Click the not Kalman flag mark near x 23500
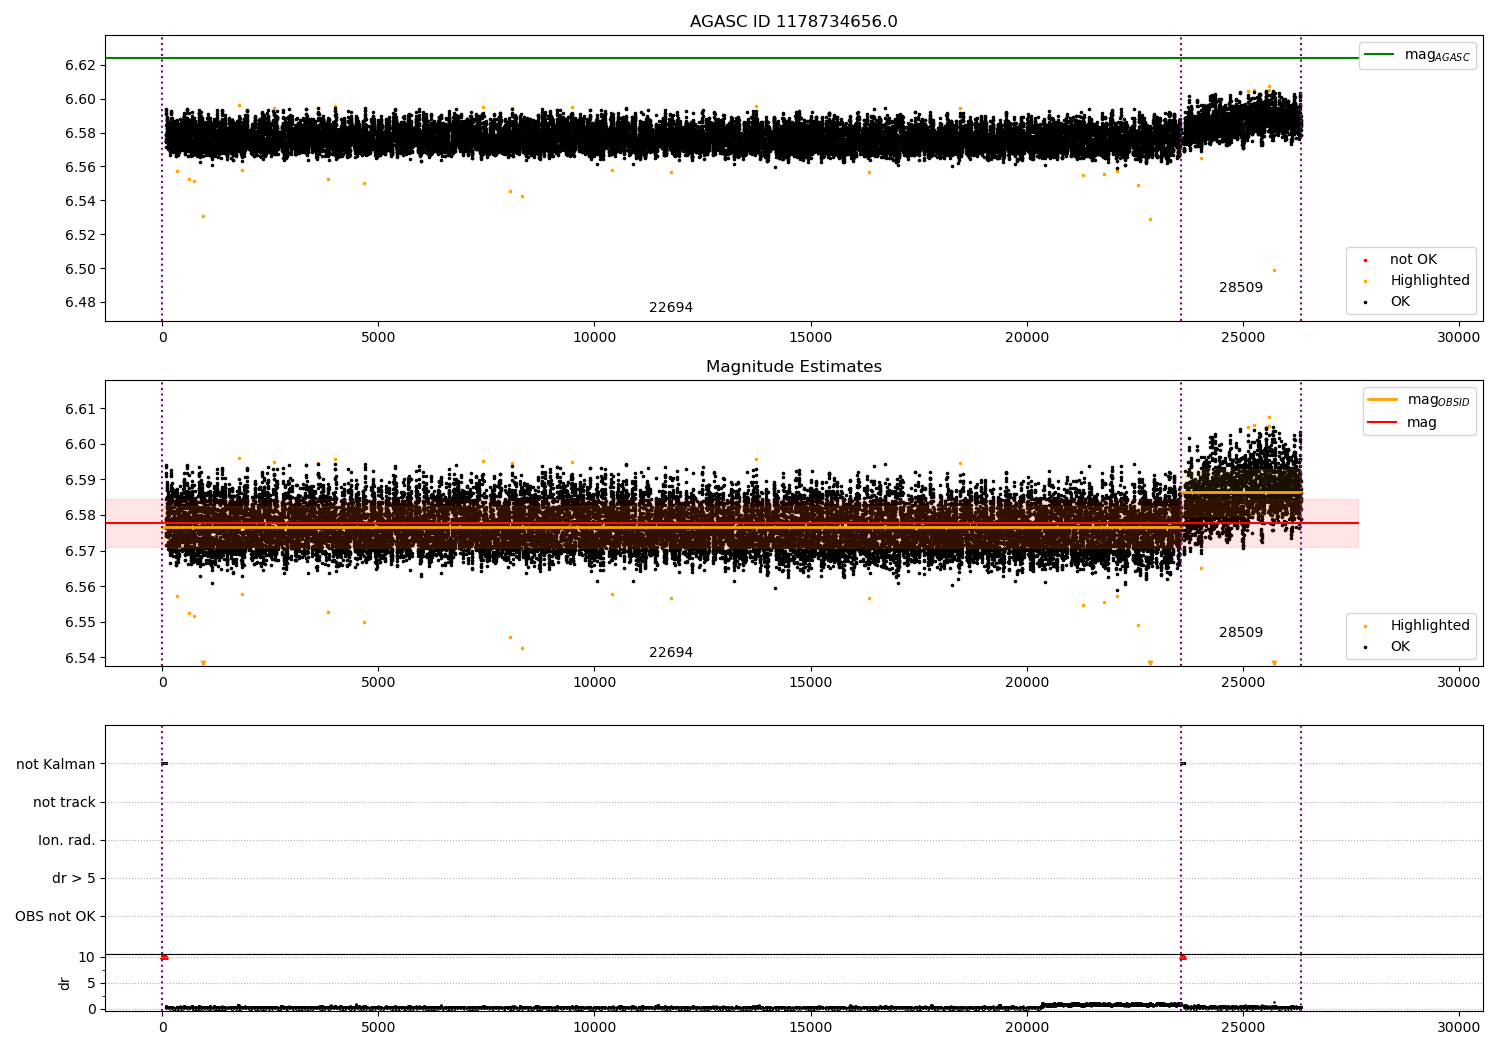The height and width of the screenshot is (1050, 1500). tap(1183, 764)
